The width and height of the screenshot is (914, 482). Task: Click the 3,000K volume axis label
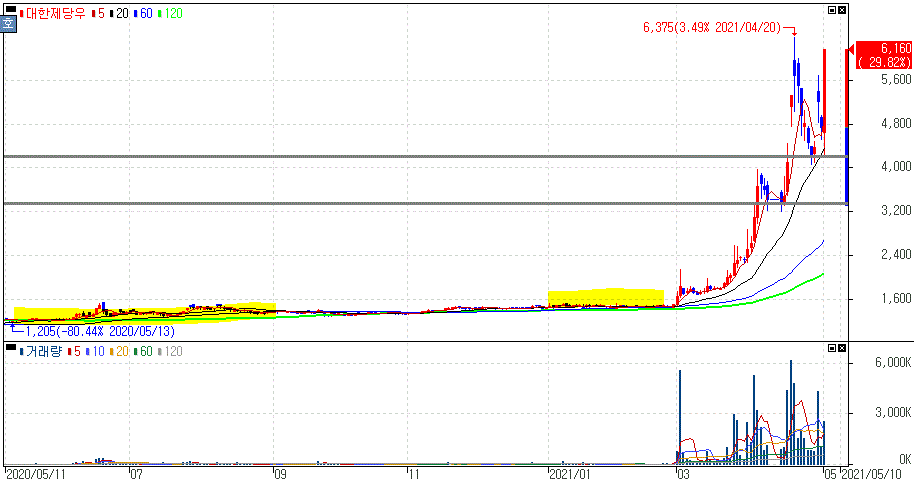(893, 413)
